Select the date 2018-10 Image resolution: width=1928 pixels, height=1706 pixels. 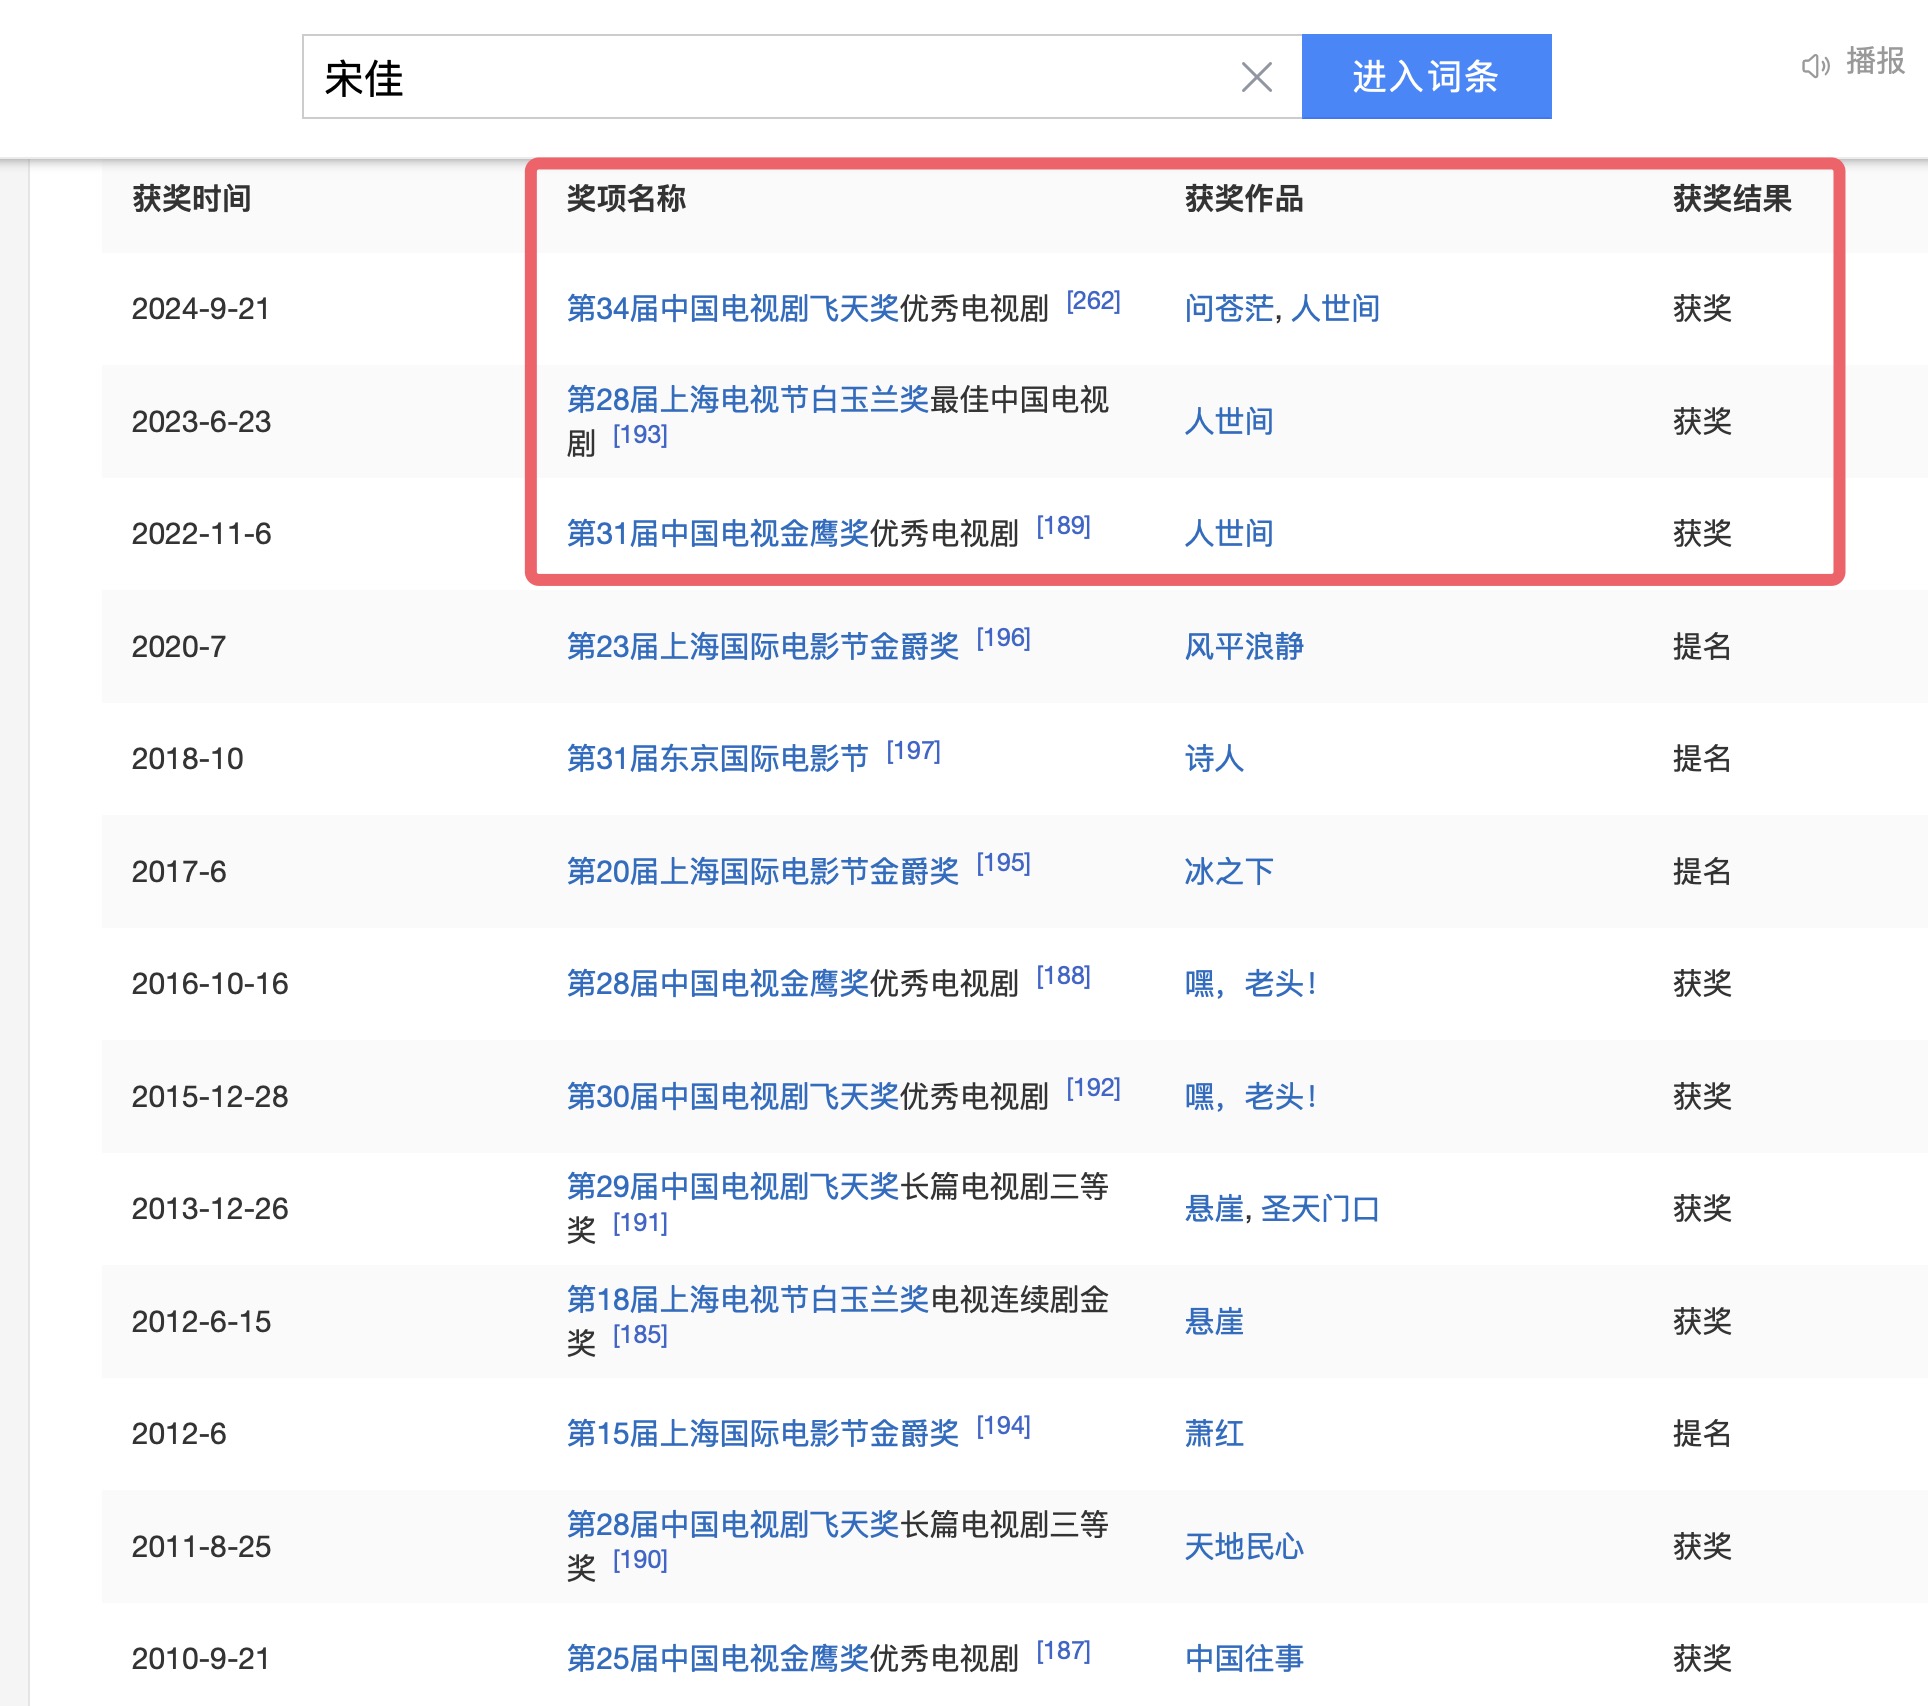coord(188,759)
